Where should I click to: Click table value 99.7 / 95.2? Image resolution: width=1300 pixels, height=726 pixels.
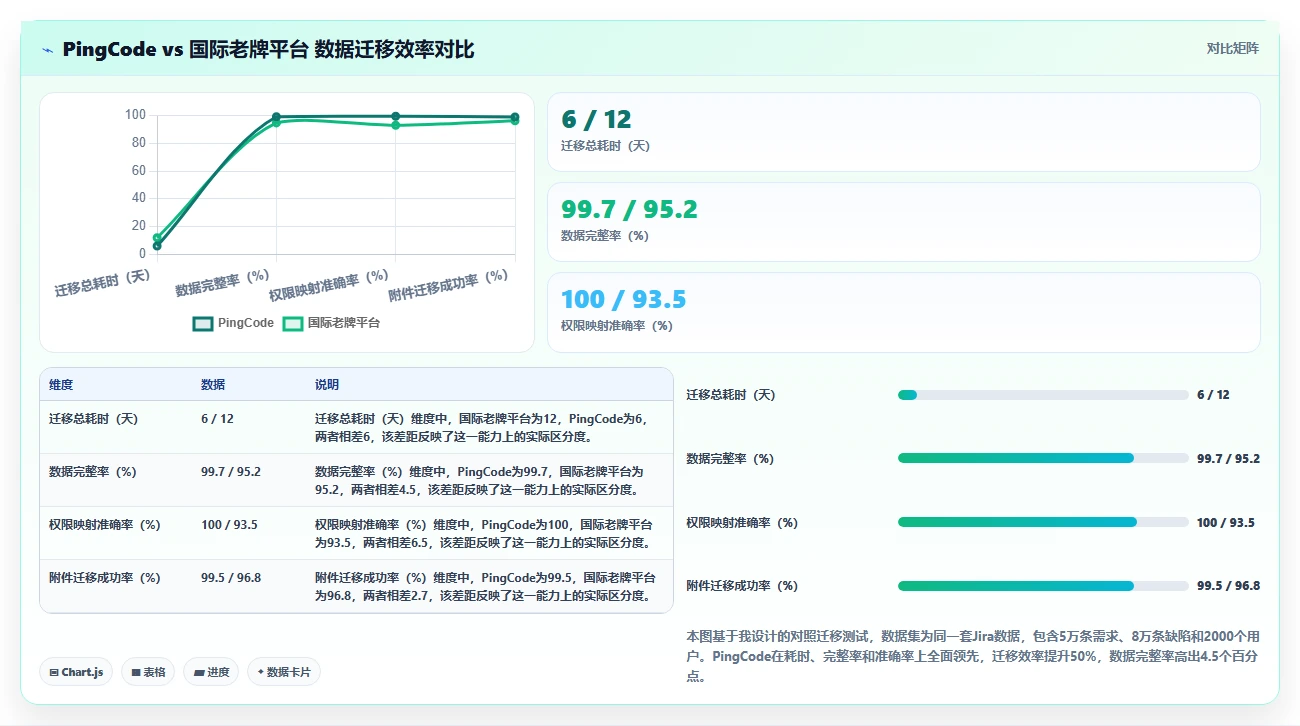231,472
